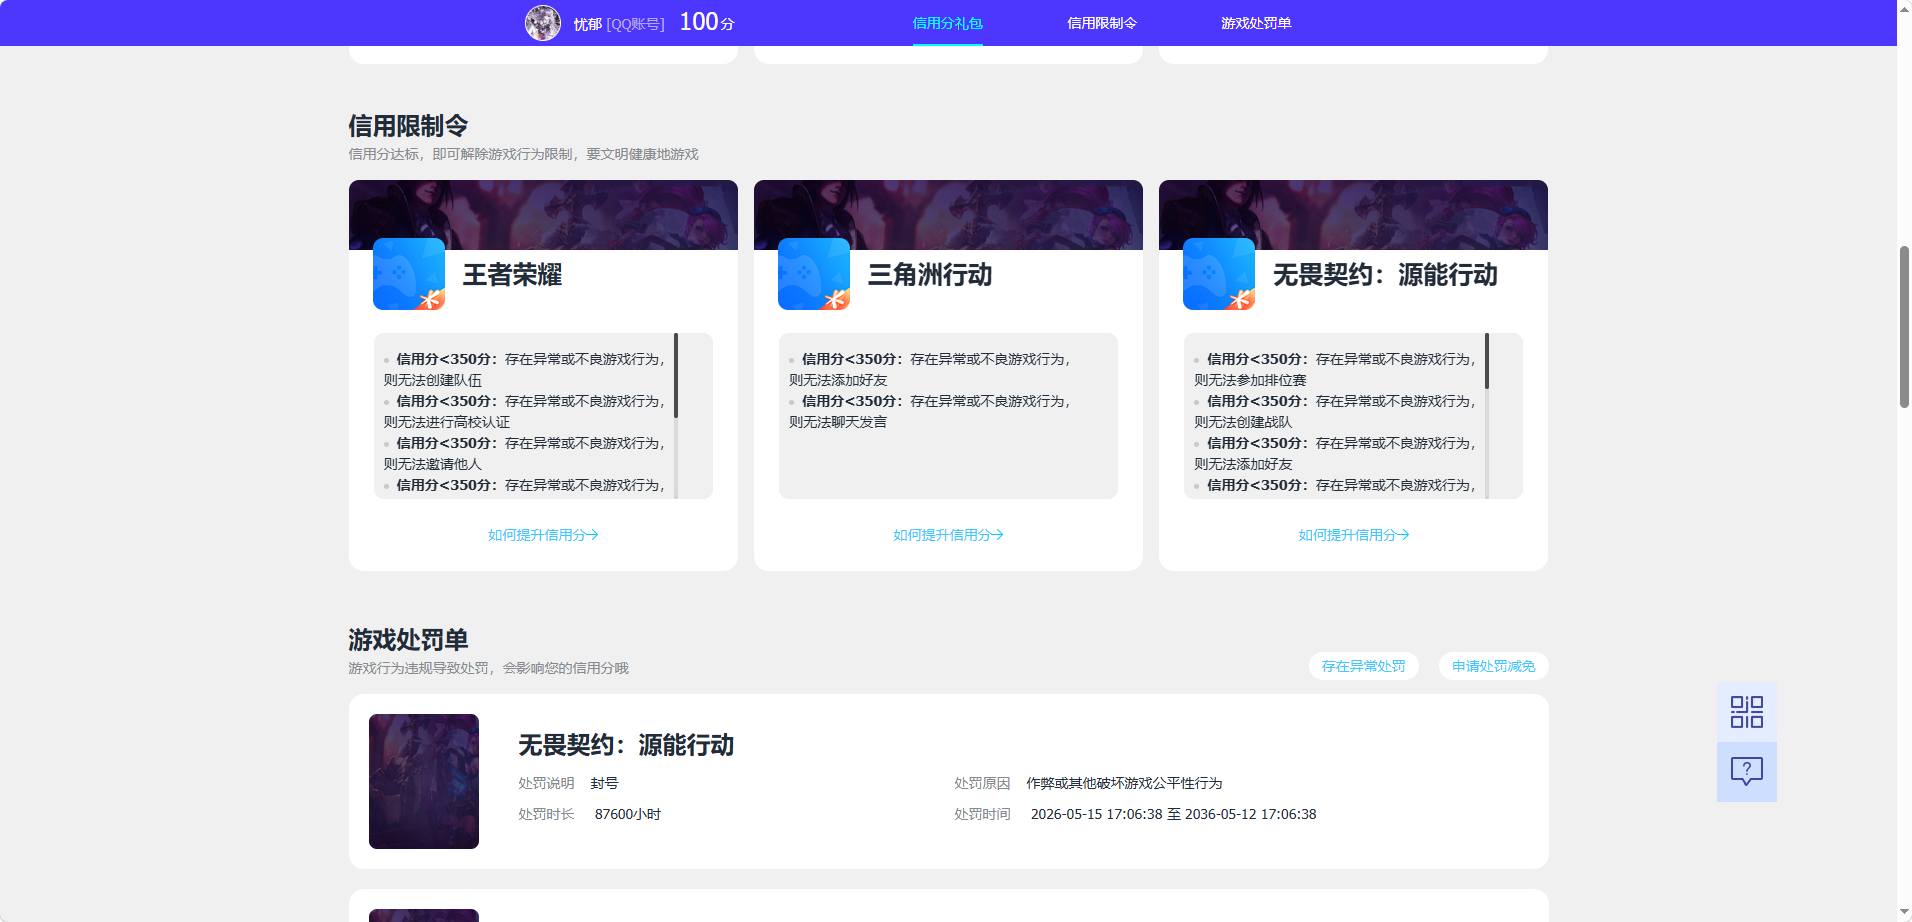The width and height of the screenshot is (1912, 922).
Task: Click the 王者荣耀 card banner image
Action: [x=543, y=214]
